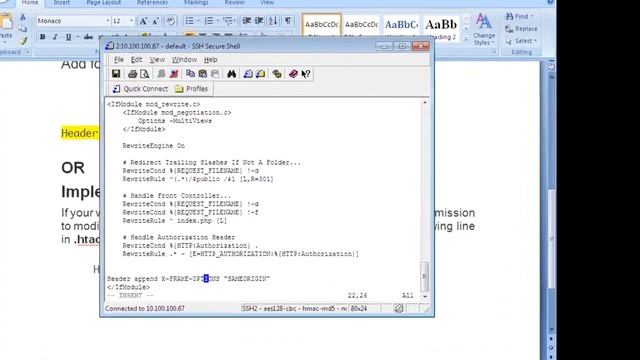This screenshot has height=360, width=640.
Task: Open Word's Numbering dropdown arrow
Action: coord(217,21)
